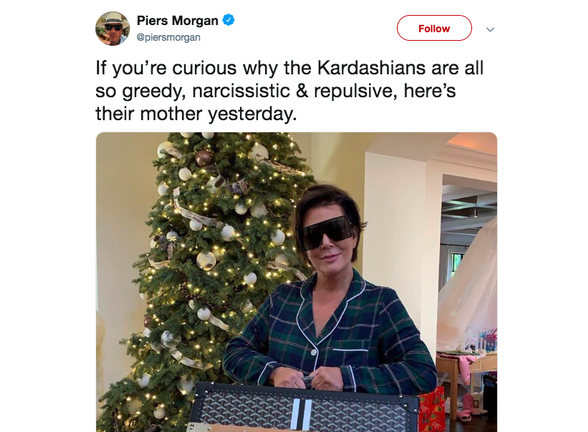This screenshot has height=432, width=588.
Task: Visit the @piersmorgan handle link
Action: (169, 38)
